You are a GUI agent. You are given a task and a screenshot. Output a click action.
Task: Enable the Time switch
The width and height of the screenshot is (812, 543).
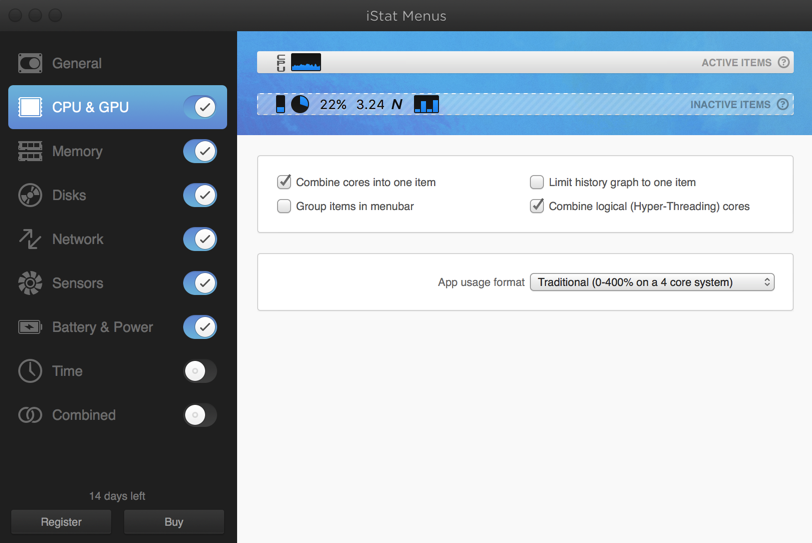[200, 371]
